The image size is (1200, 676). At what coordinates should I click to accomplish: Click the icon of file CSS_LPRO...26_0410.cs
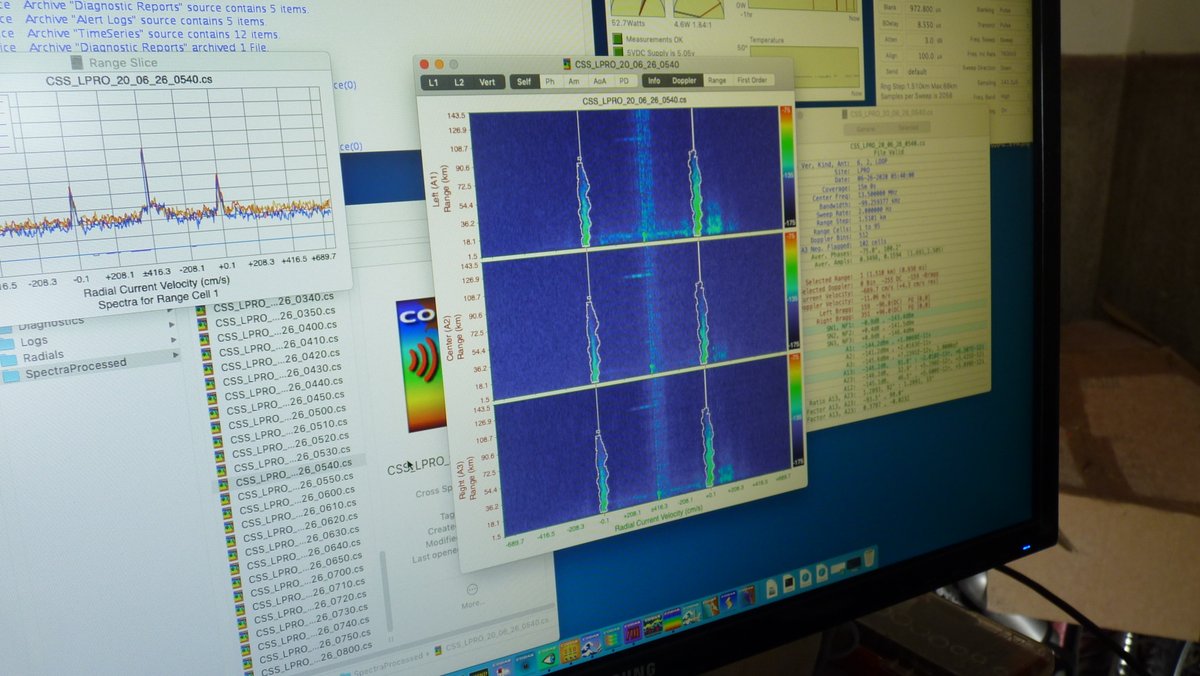tap(207, 355)
